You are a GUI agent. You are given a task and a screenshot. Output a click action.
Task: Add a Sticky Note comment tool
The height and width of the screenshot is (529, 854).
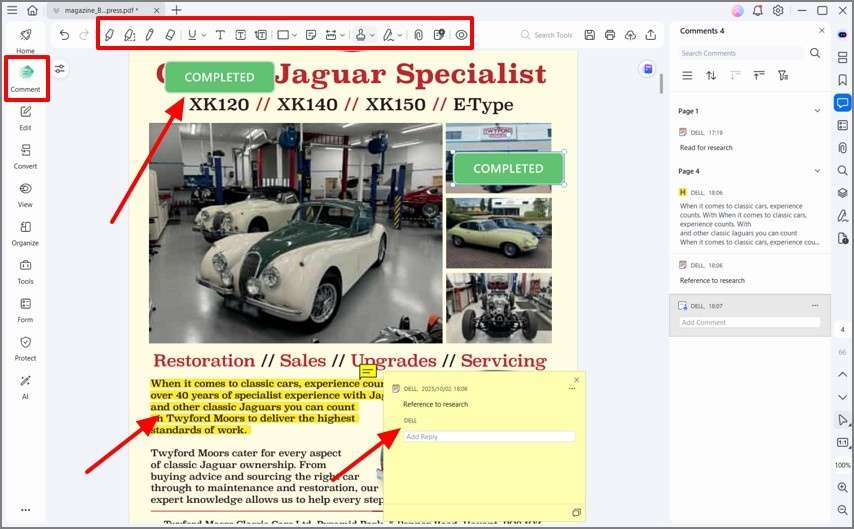click(311, 35)
